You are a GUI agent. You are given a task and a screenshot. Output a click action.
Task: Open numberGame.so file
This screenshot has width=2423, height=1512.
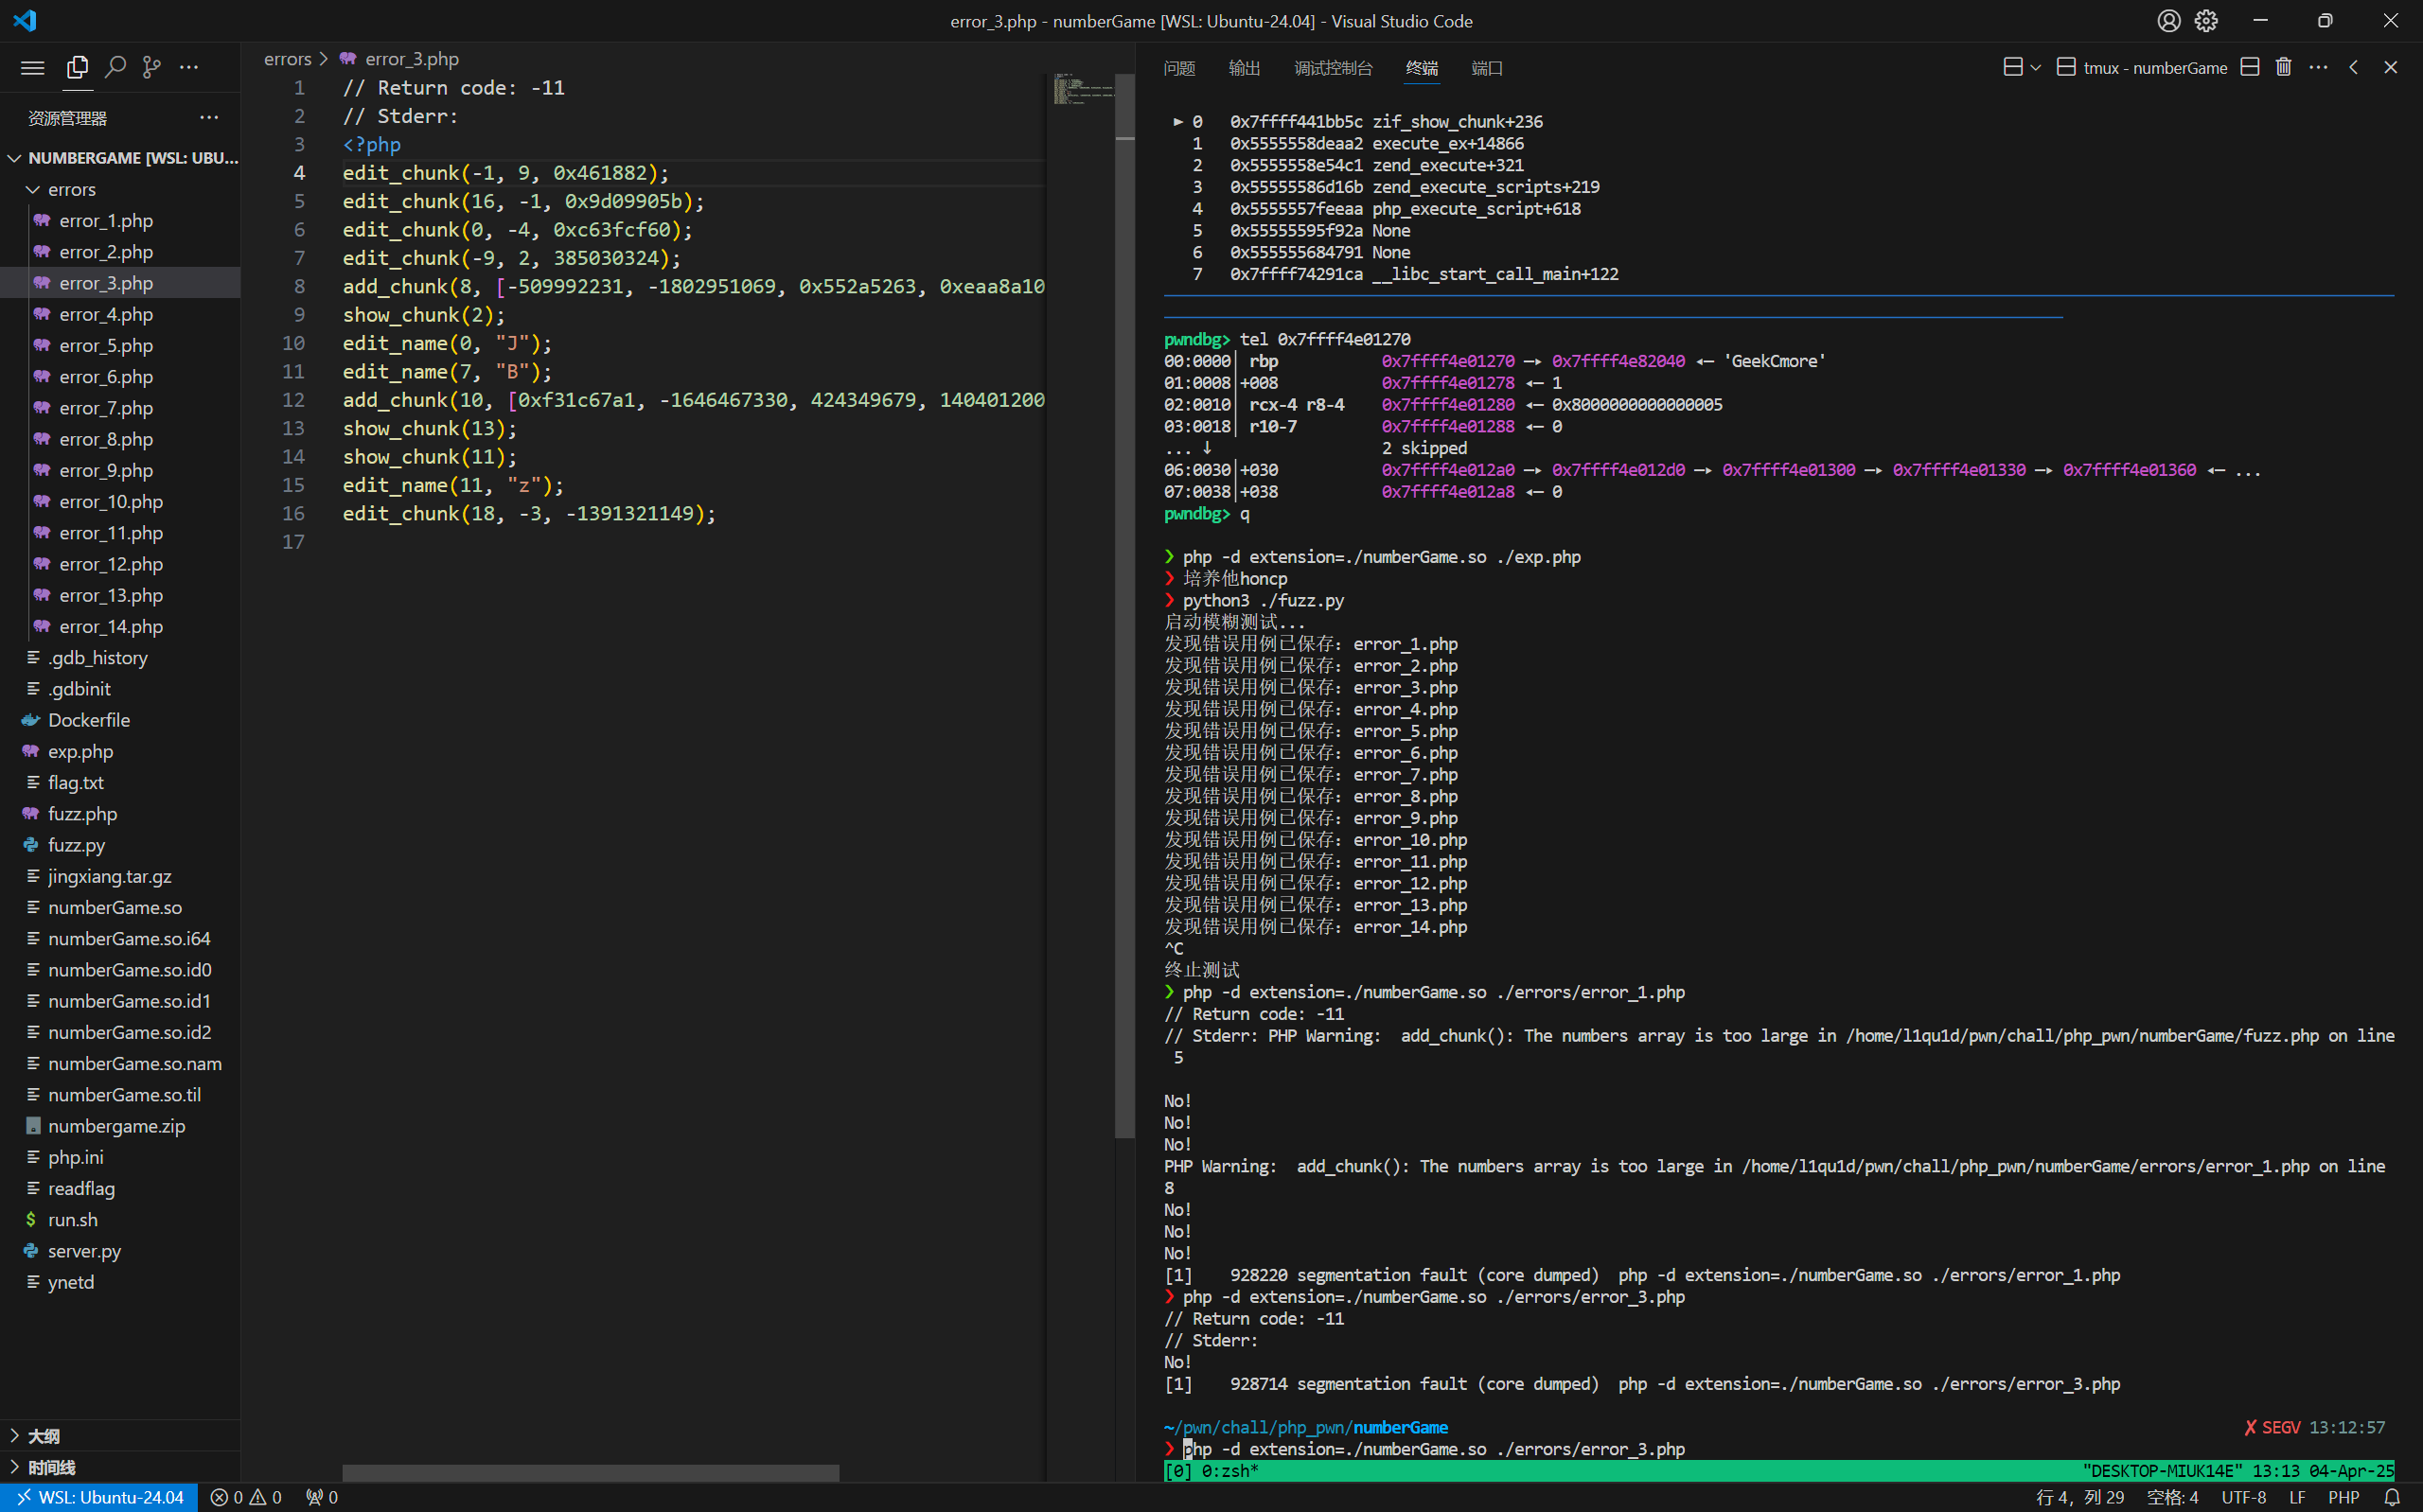click(x=120, y=907)
